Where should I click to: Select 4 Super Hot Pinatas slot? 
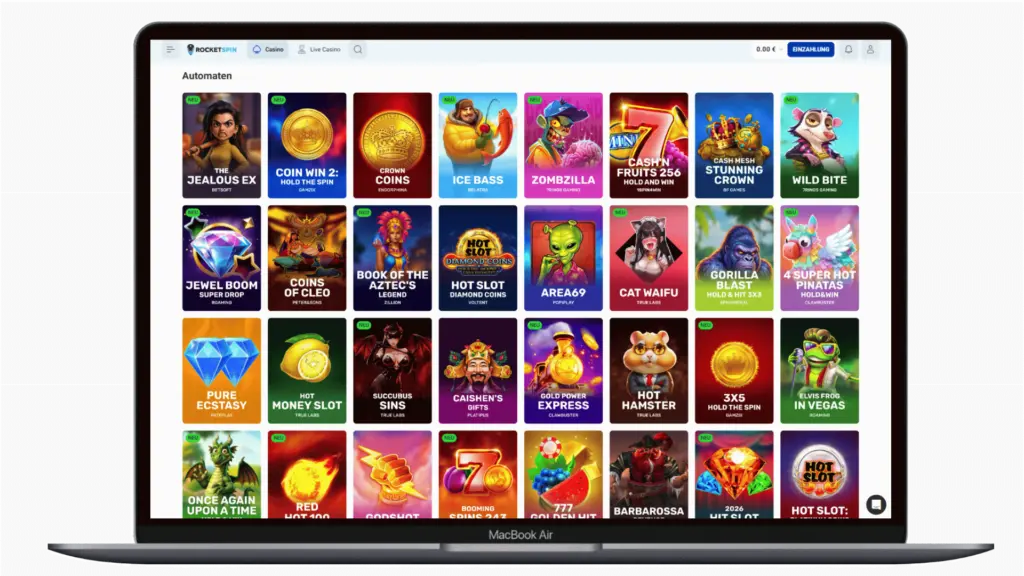pos(820,258)
